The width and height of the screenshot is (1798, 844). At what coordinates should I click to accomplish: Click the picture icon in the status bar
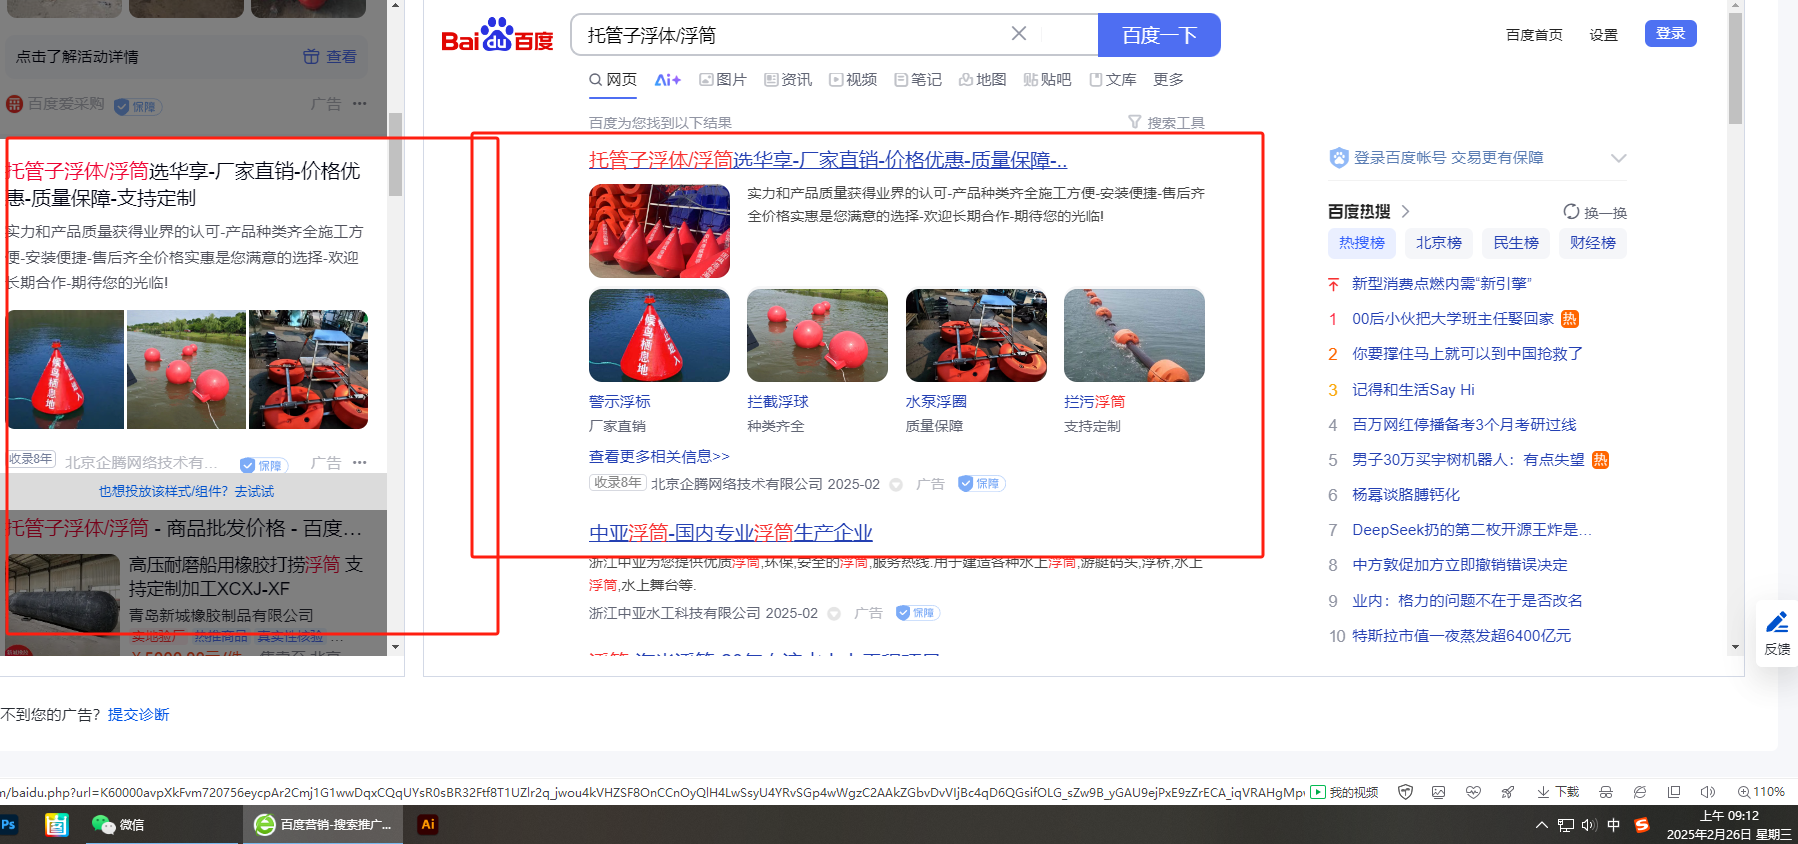point(1439,793)
